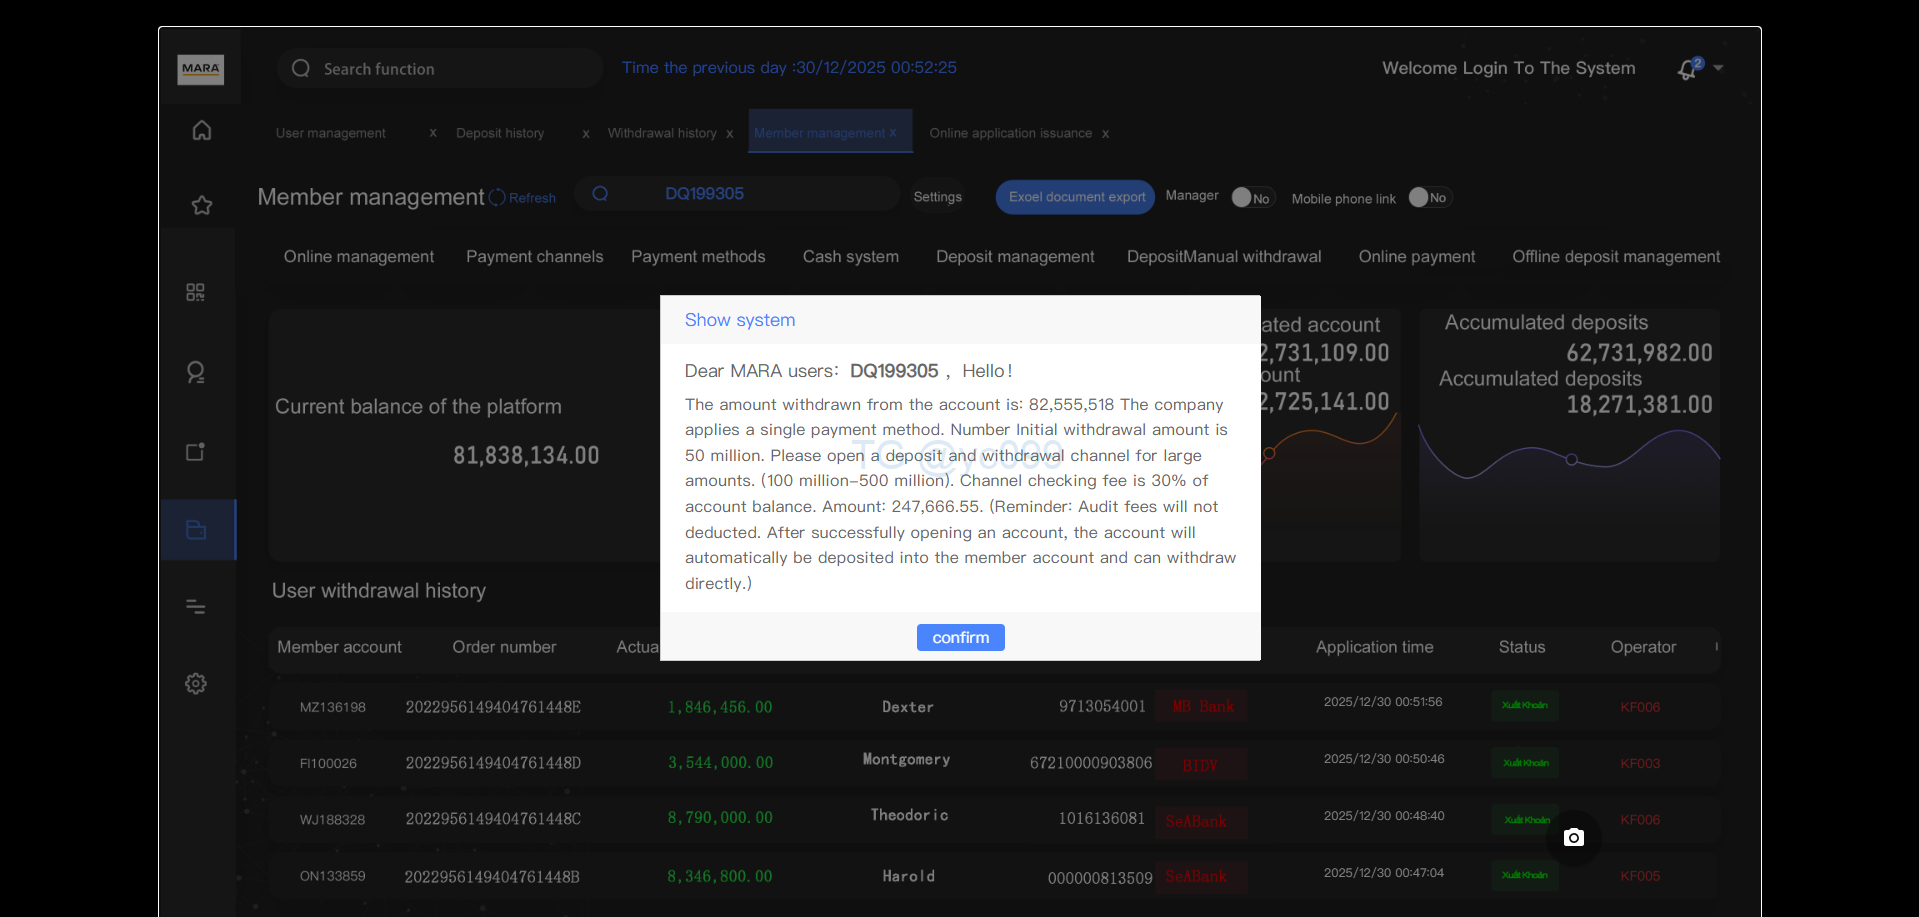Open the settings gear sidebar icon
The height and width of the screenshot is (917, 1919).
click(x=196, y=684)
